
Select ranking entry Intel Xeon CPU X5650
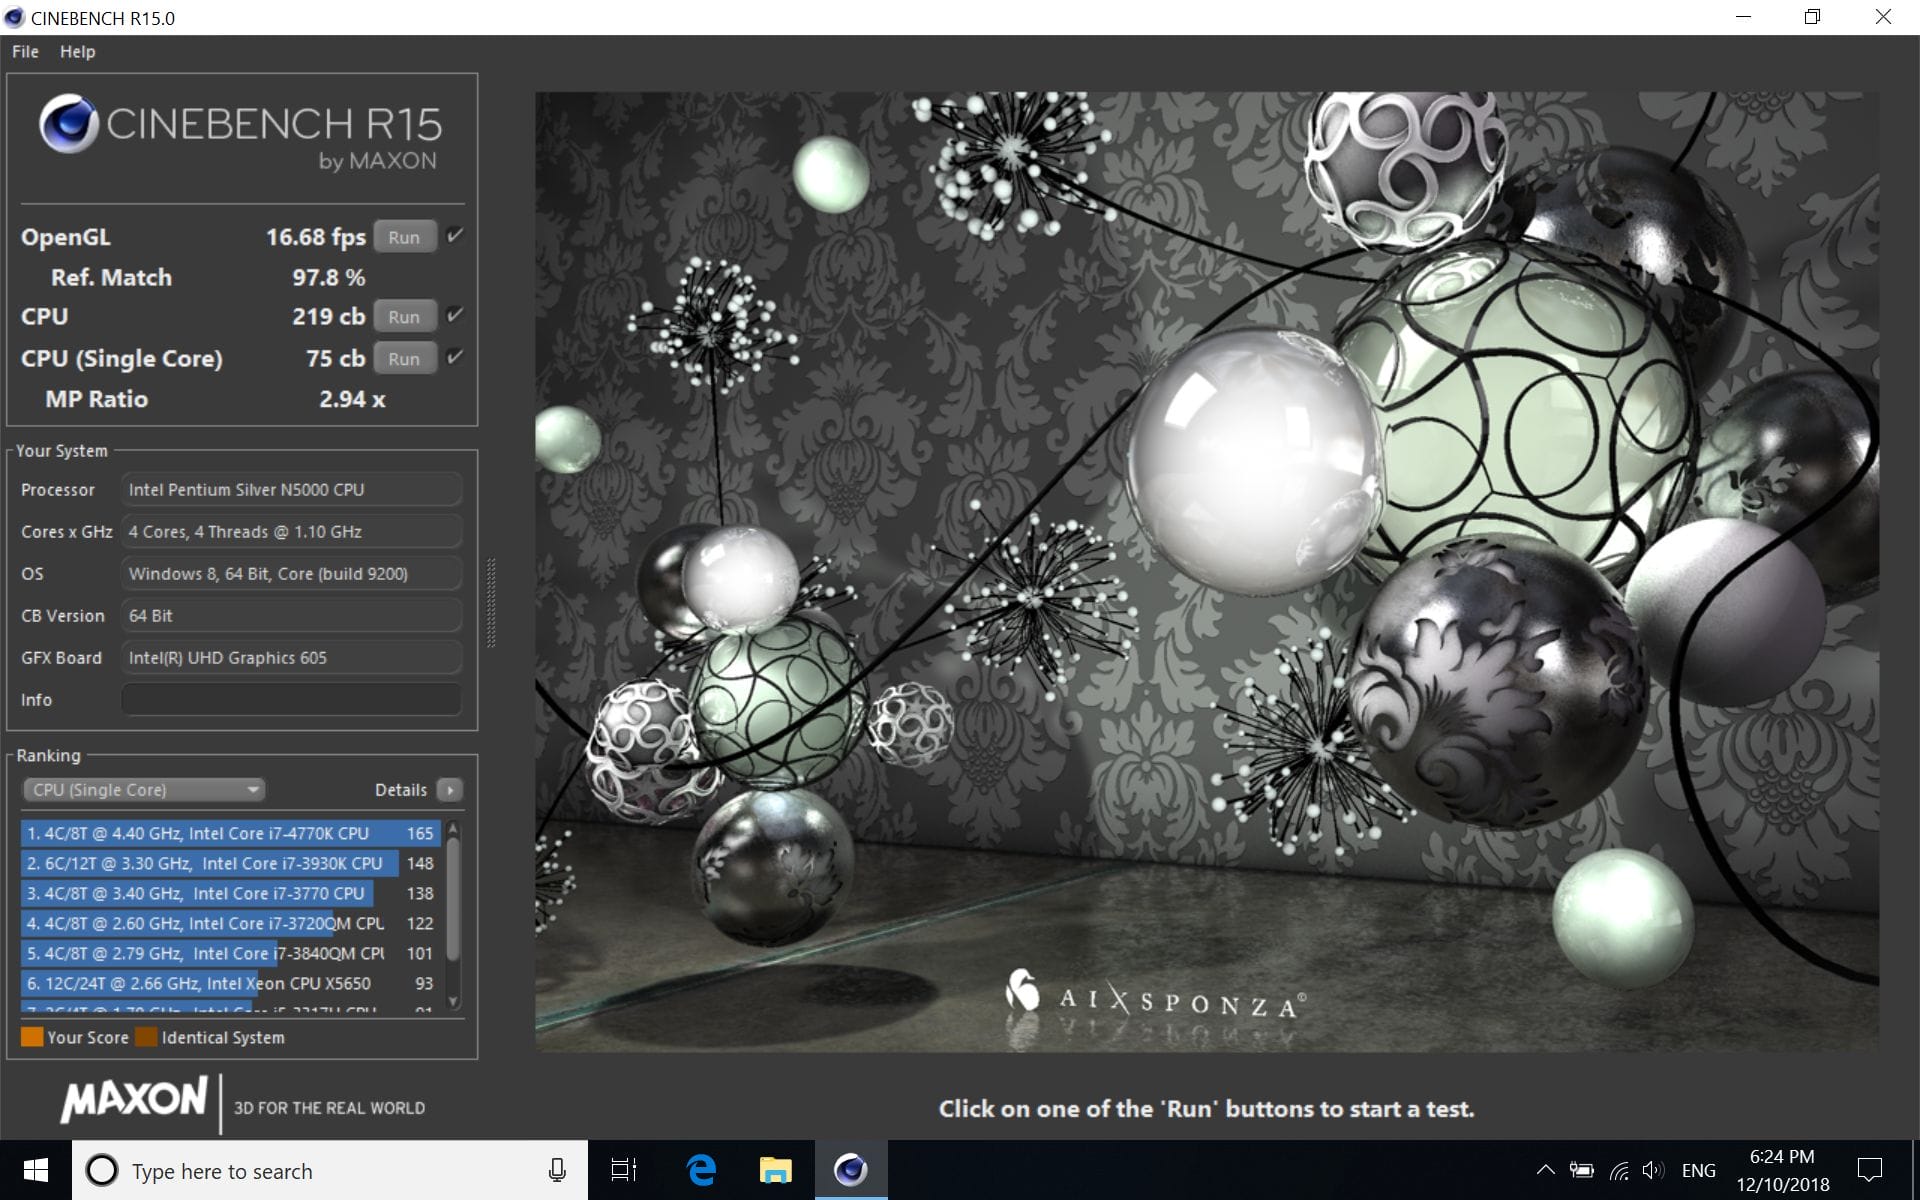(230, 983)
